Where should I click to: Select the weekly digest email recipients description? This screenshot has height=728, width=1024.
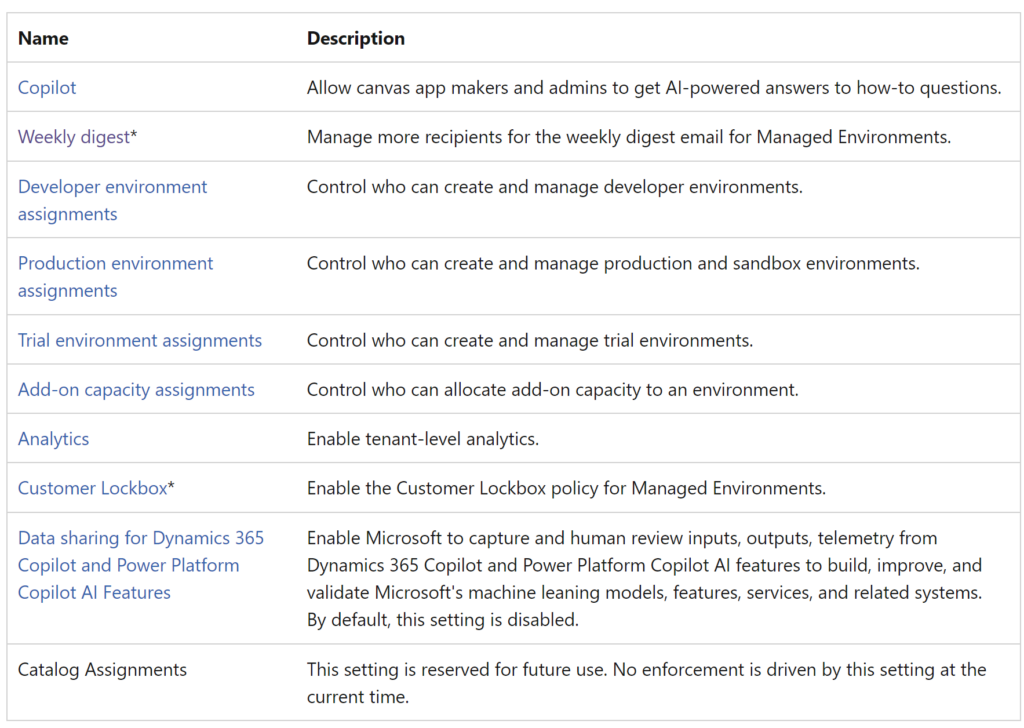click(x=629, y=137)
